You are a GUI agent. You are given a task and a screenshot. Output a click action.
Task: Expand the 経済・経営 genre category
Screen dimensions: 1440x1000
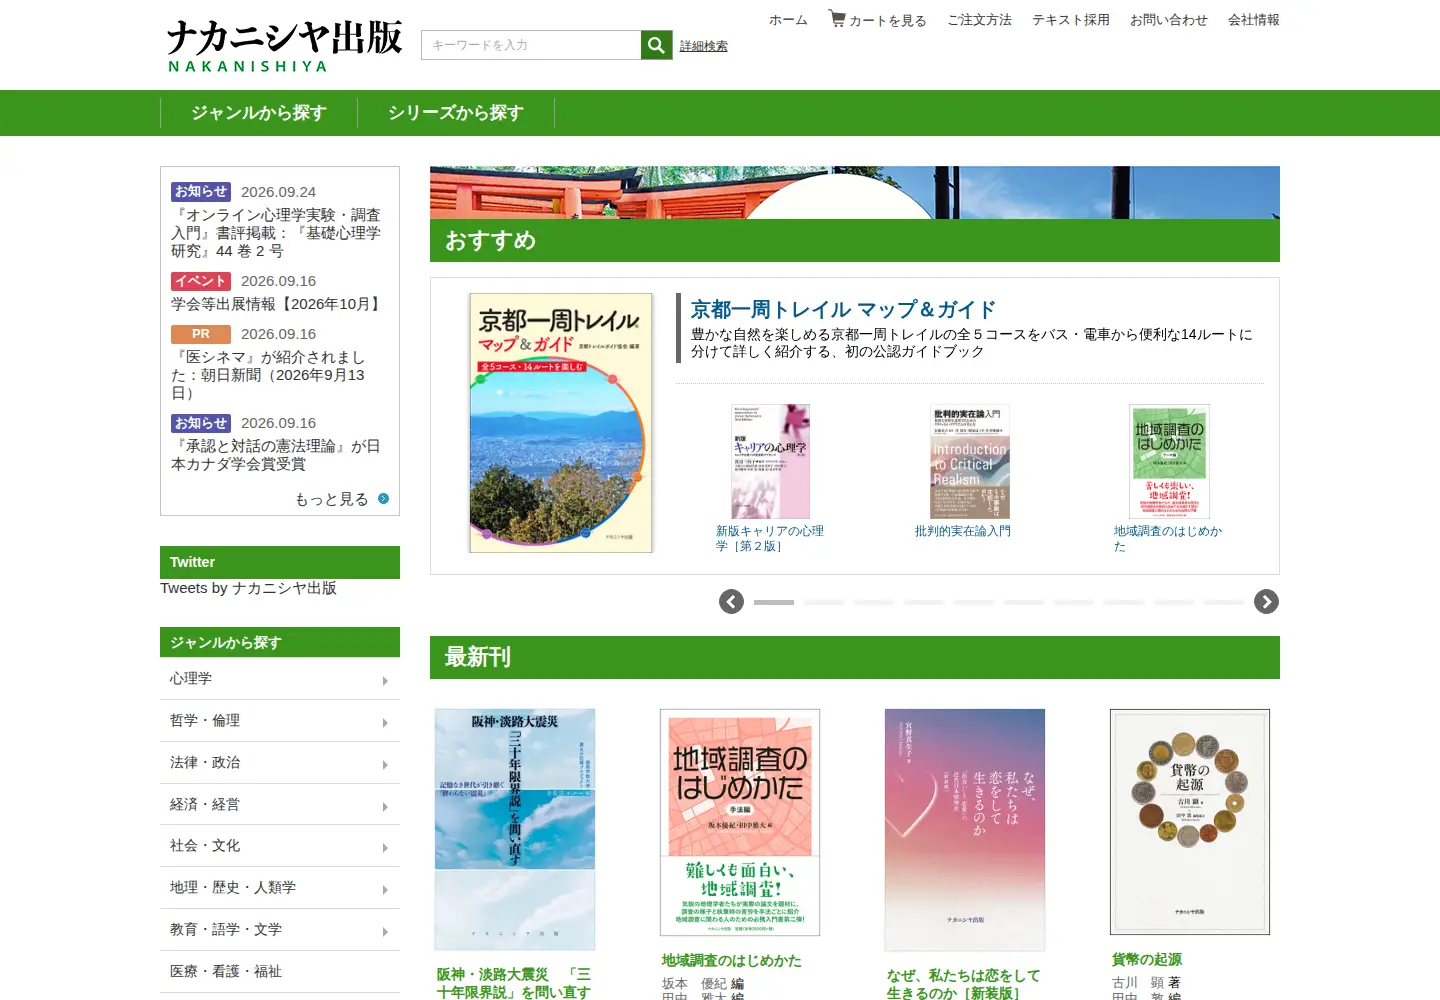click(x=280, y=805)
